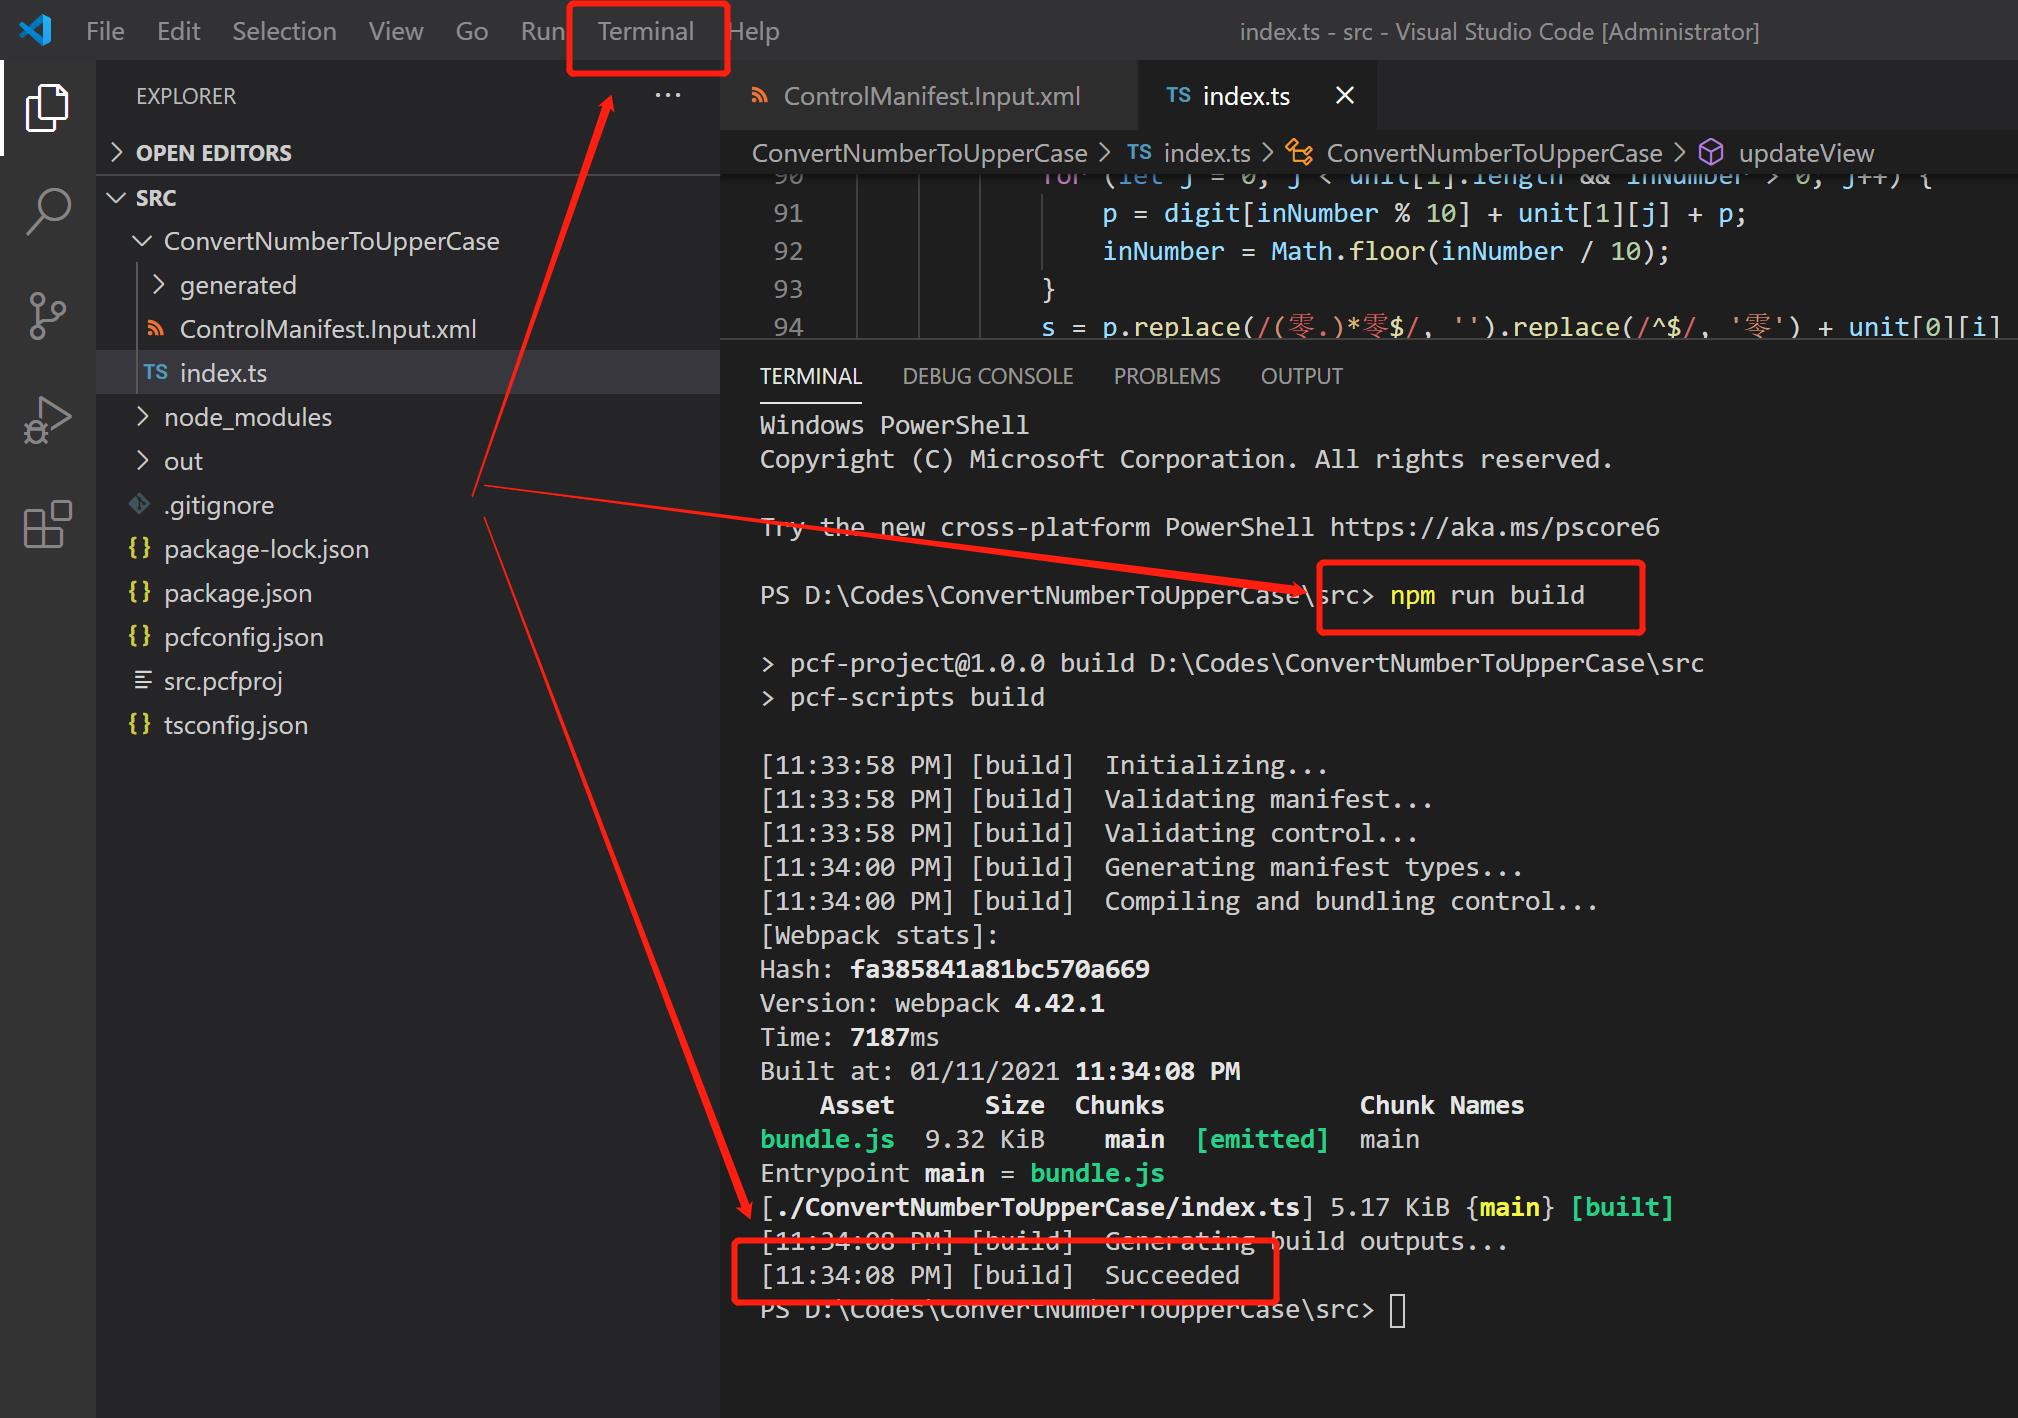Click line number 91 in the gutter

tap(788, 213)
